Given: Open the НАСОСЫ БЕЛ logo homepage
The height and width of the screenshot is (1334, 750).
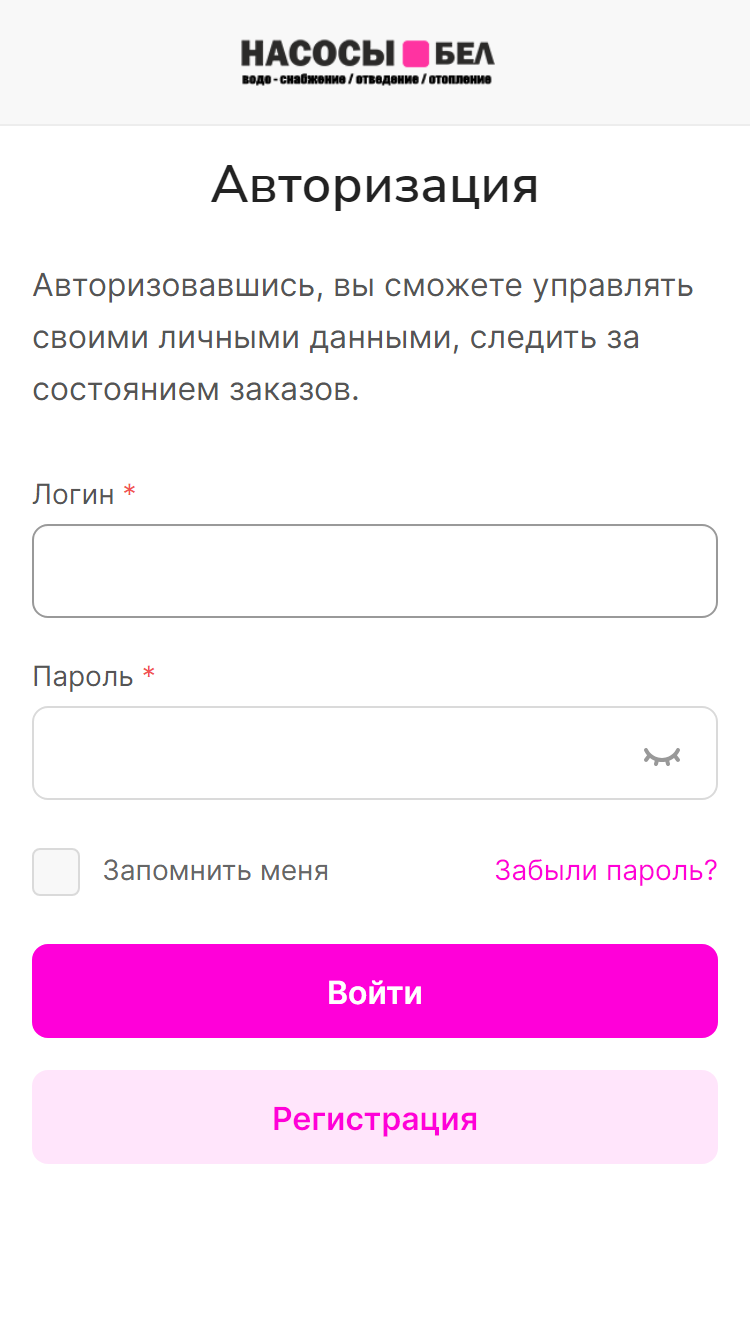Looking at the screenshot, I should click(x=367, y=62).
